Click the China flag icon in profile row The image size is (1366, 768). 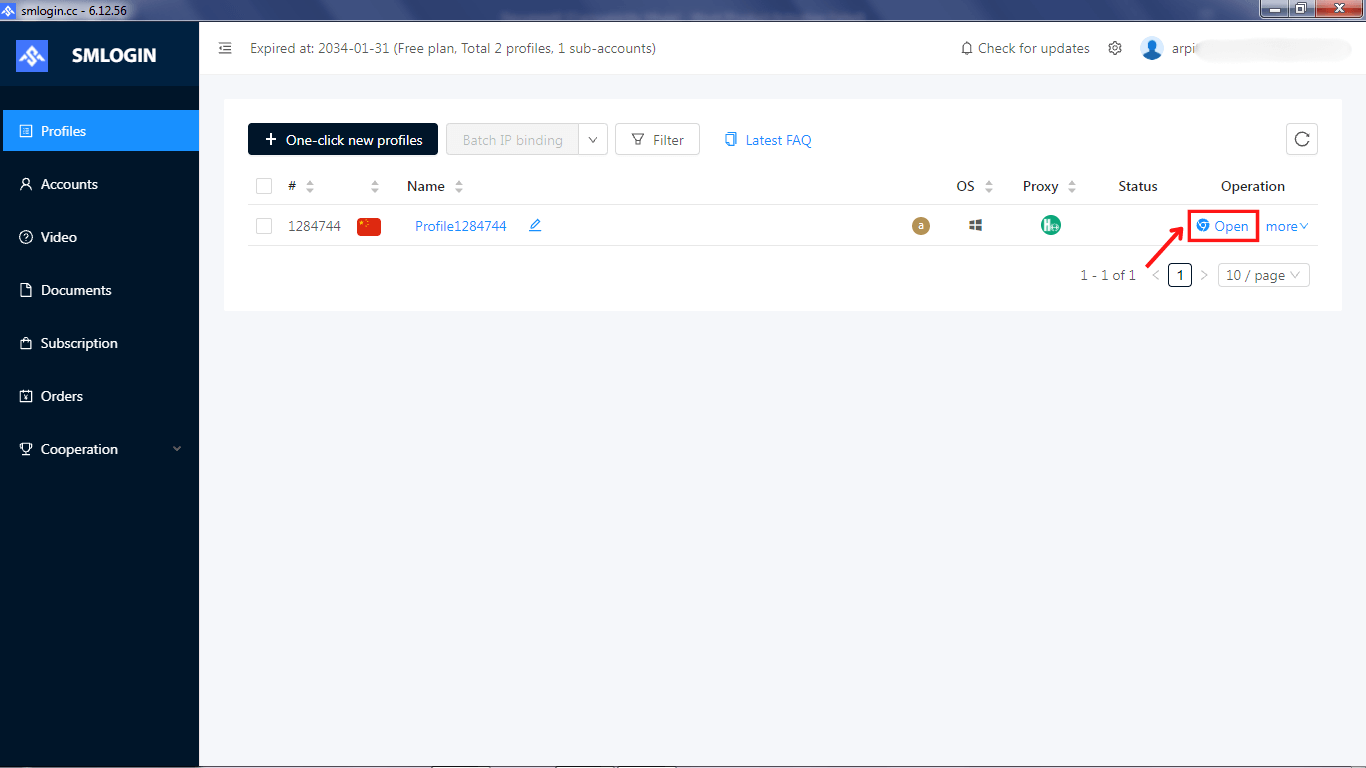click(369, 226)
